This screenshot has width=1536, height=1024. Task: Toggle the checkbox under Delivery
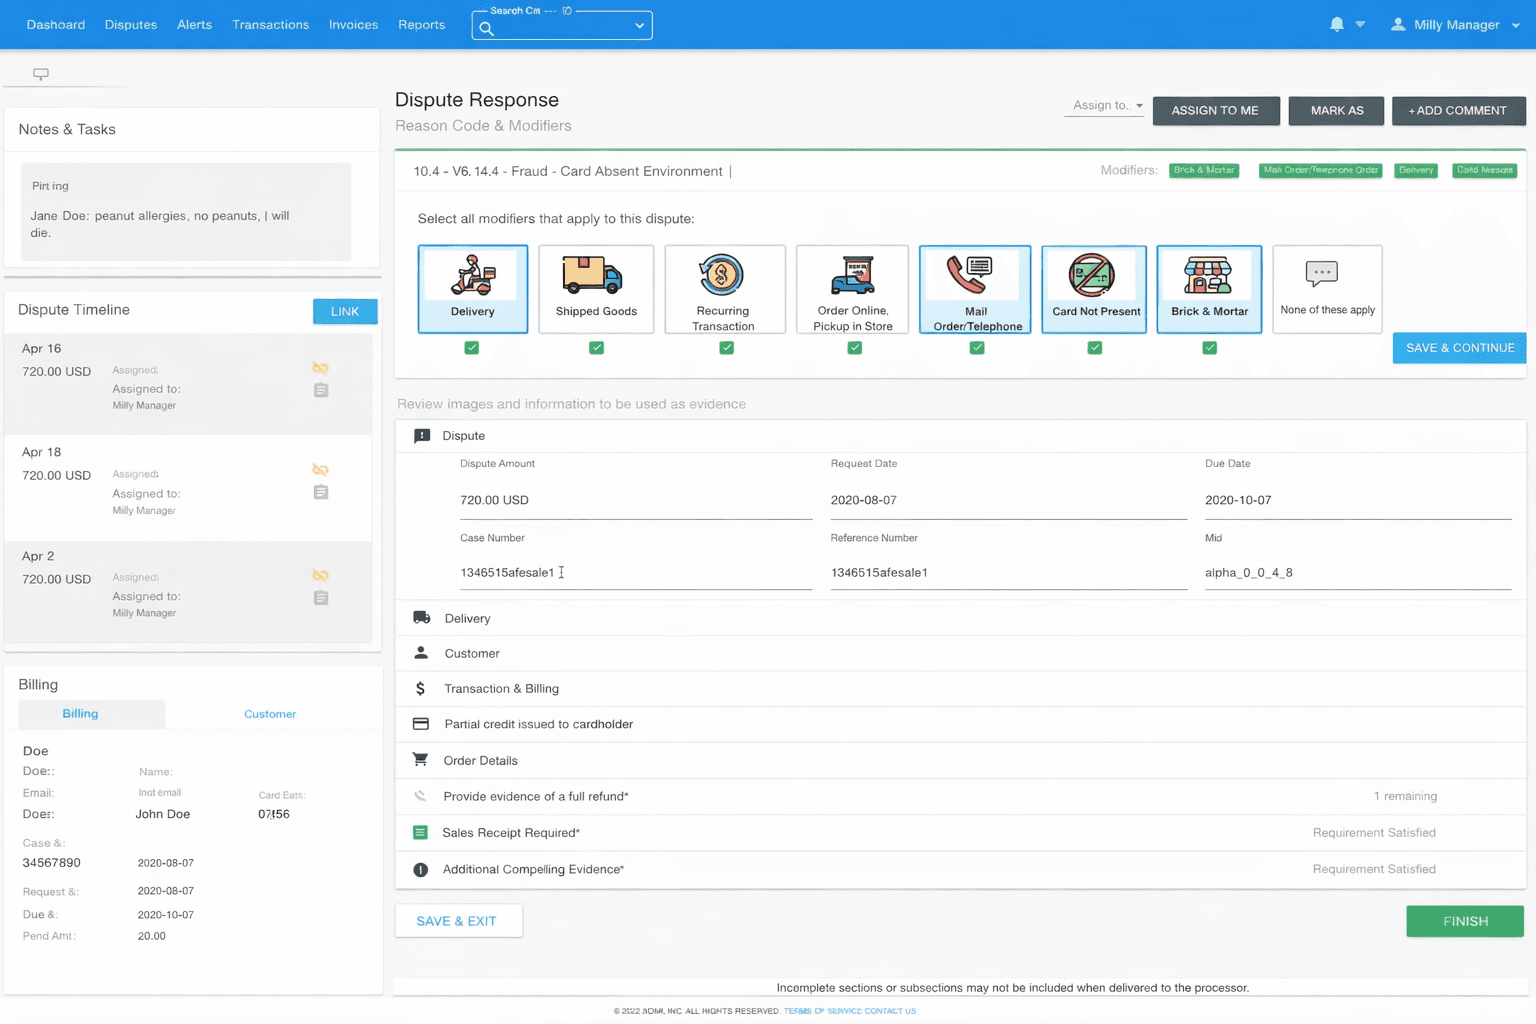coord(472,348)
